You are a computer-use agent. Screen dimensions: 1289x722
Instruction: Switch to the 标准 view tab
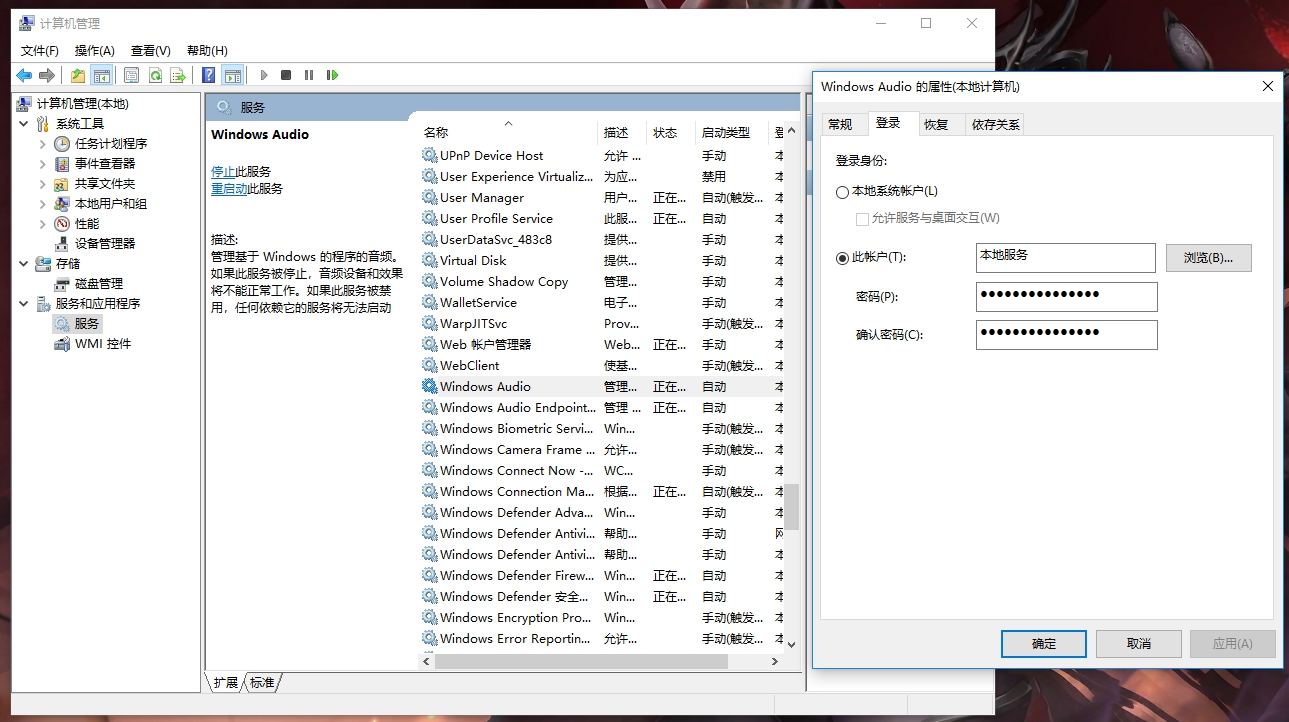click(263, 683)
